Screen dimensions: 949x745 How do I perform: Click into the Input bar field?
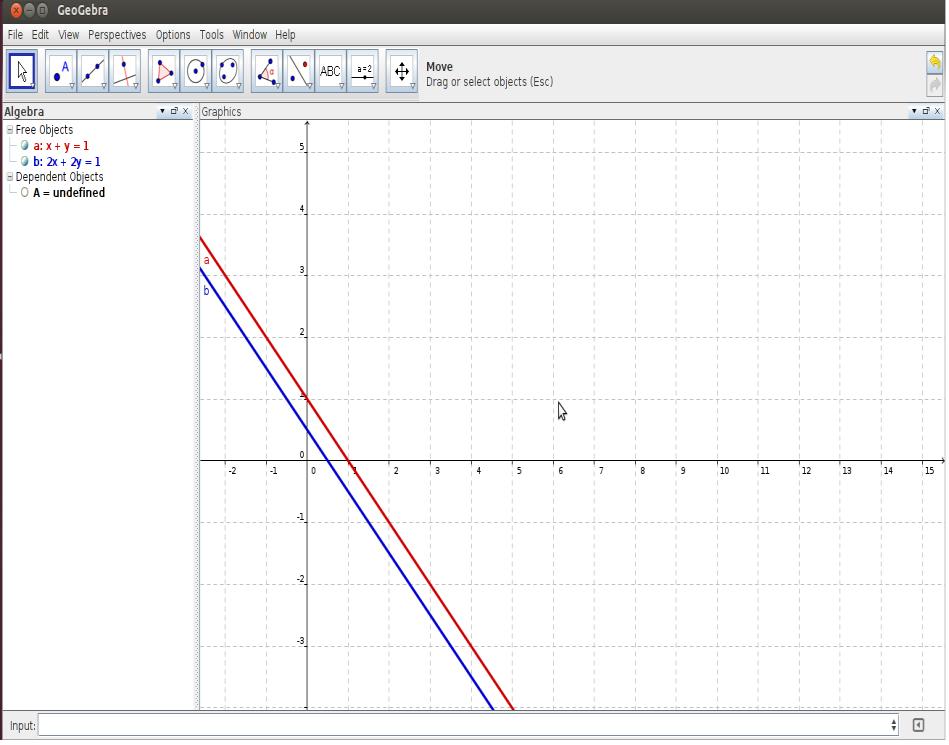point(464,725)
